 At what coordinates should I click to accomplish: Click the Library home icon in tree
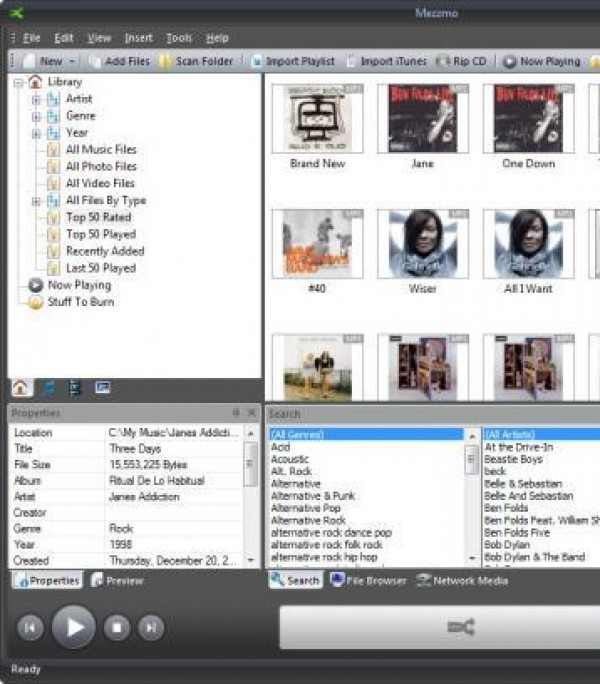(35, 82)
